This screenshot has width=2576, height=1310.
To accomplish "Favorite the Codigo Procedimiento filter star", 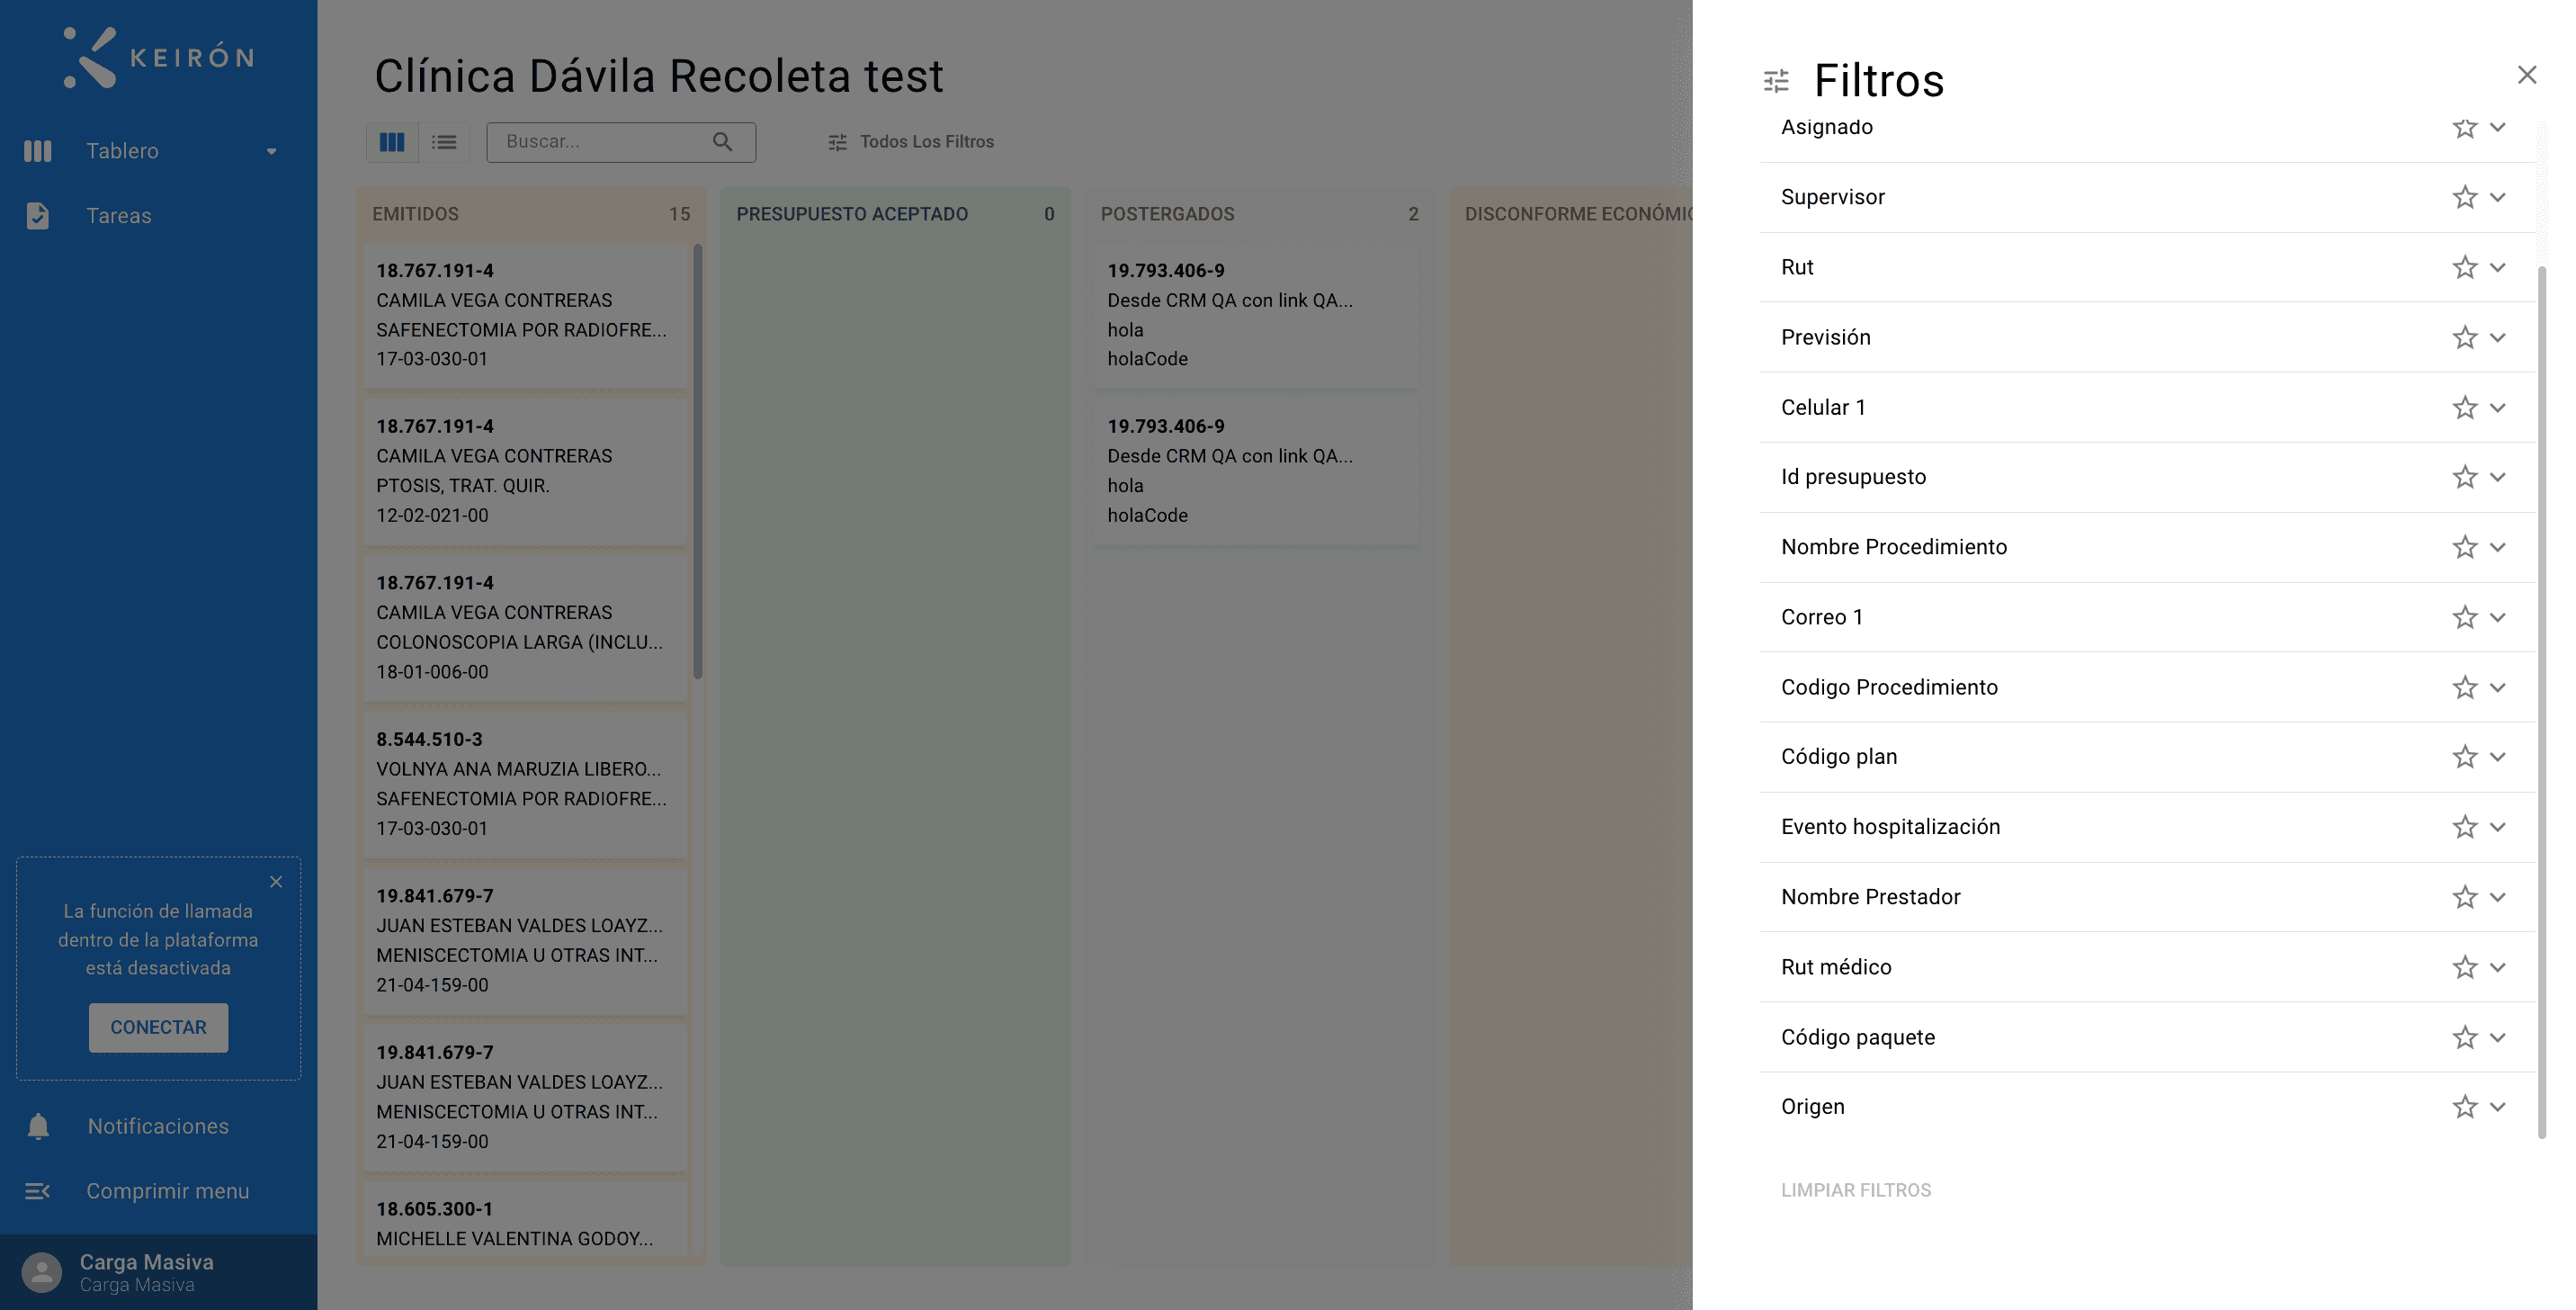I will [x=2464, y=687].
